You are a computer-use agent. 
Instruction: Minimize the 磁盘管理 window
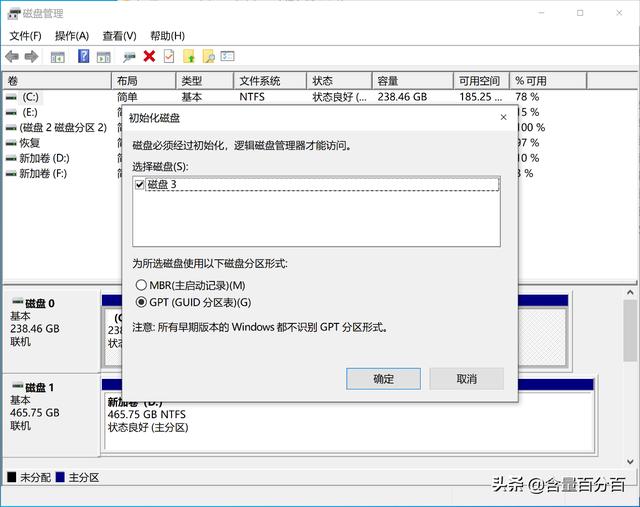click(x=541, y=13)
